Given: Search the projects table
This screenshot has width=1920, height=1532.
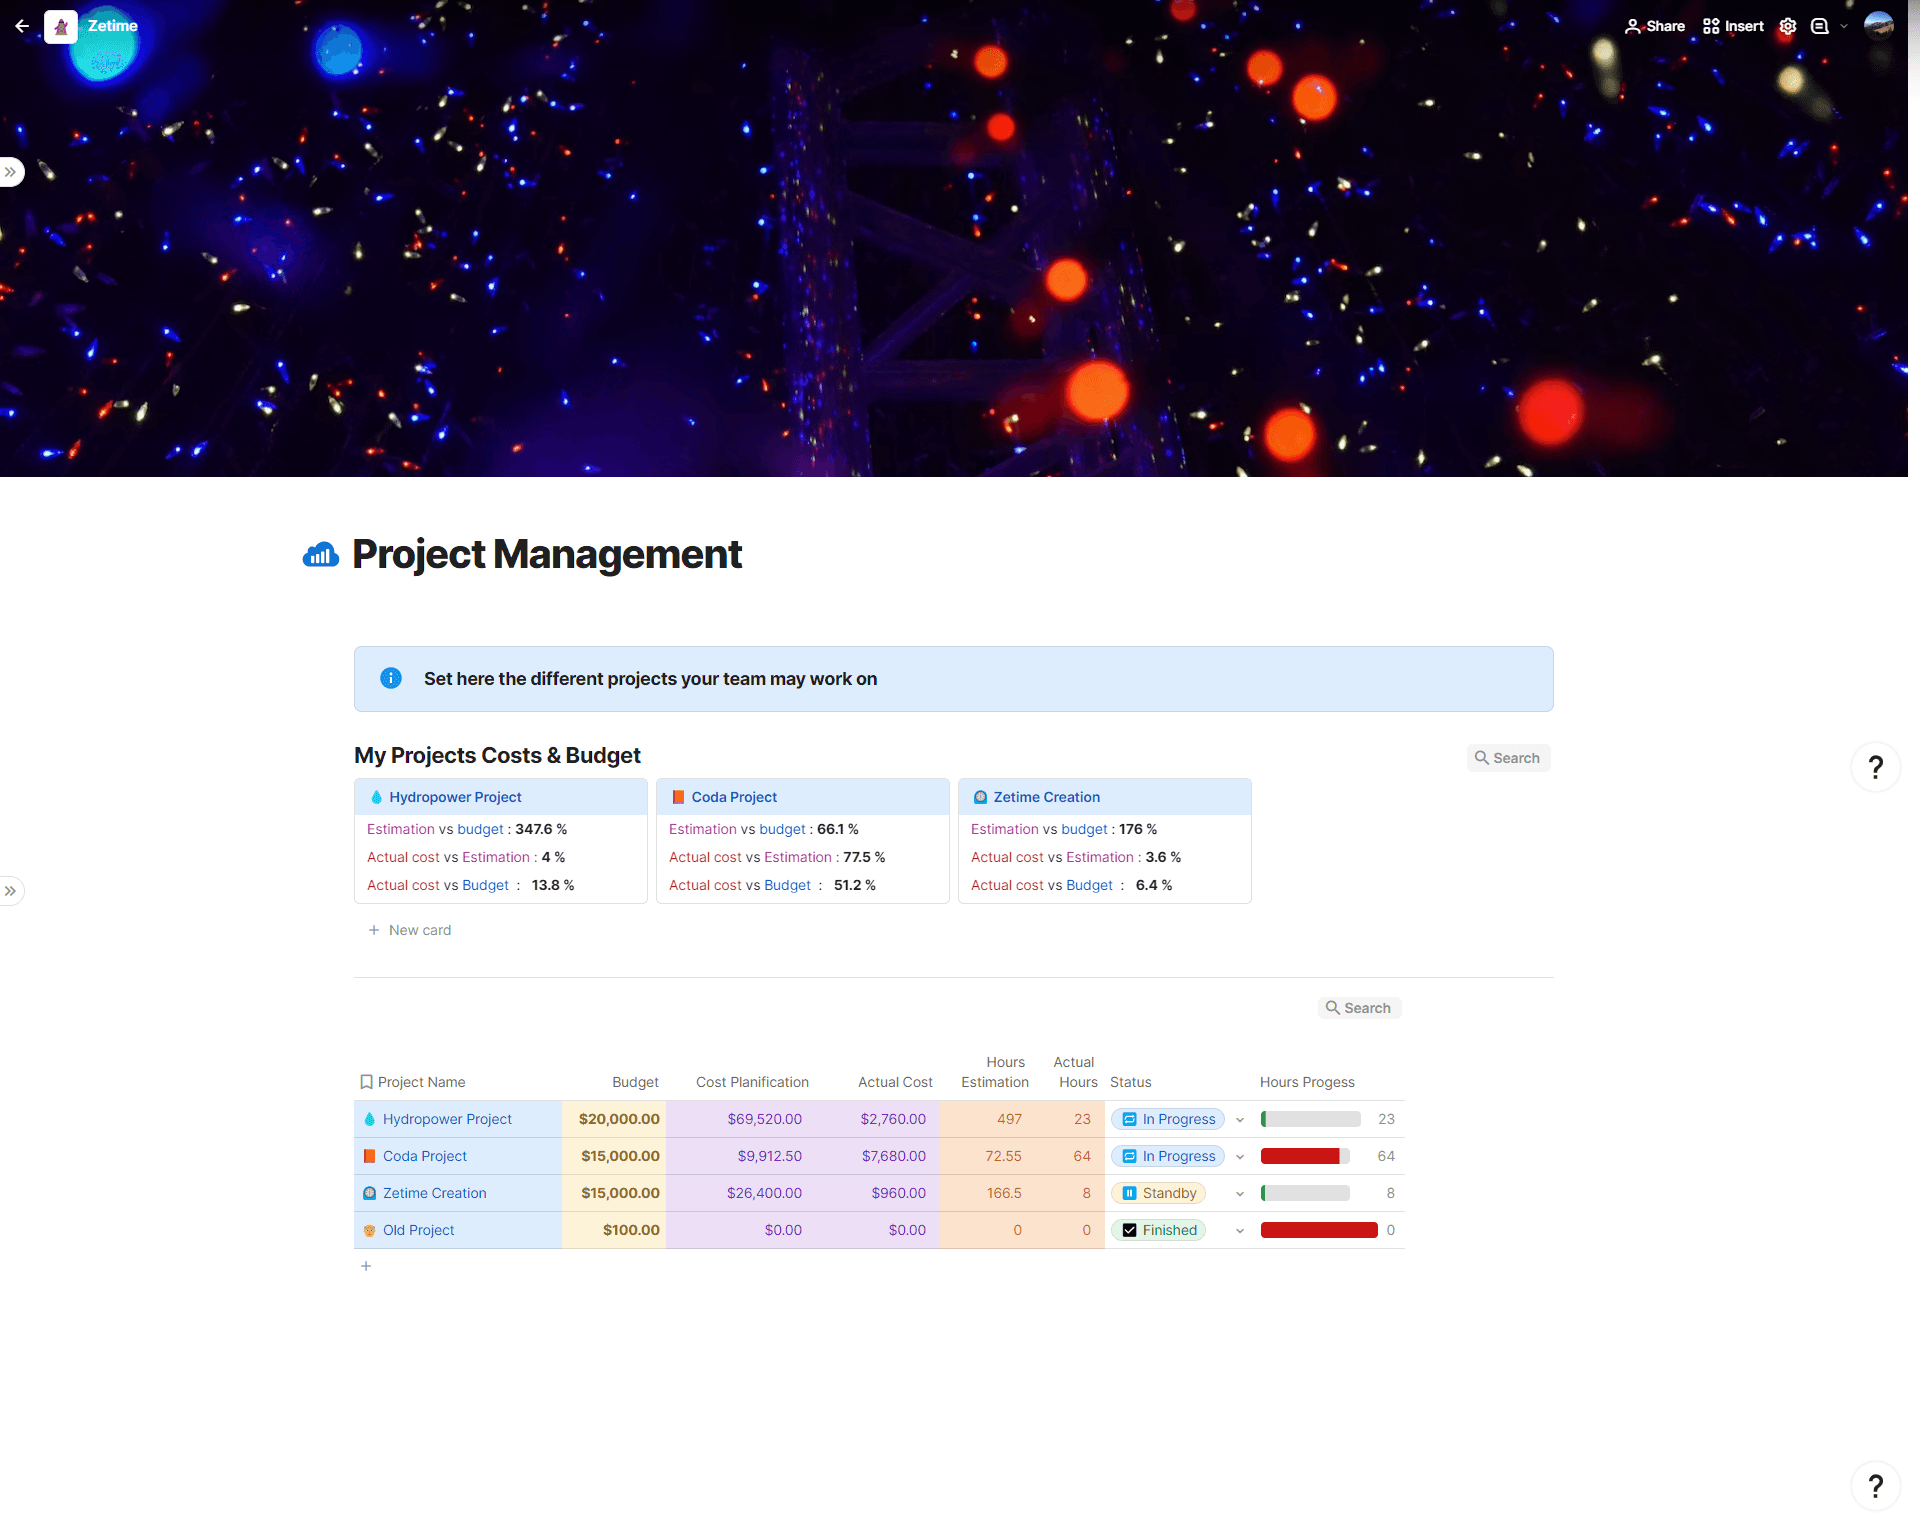Looking at the screenshot, I should 1359,1008.
